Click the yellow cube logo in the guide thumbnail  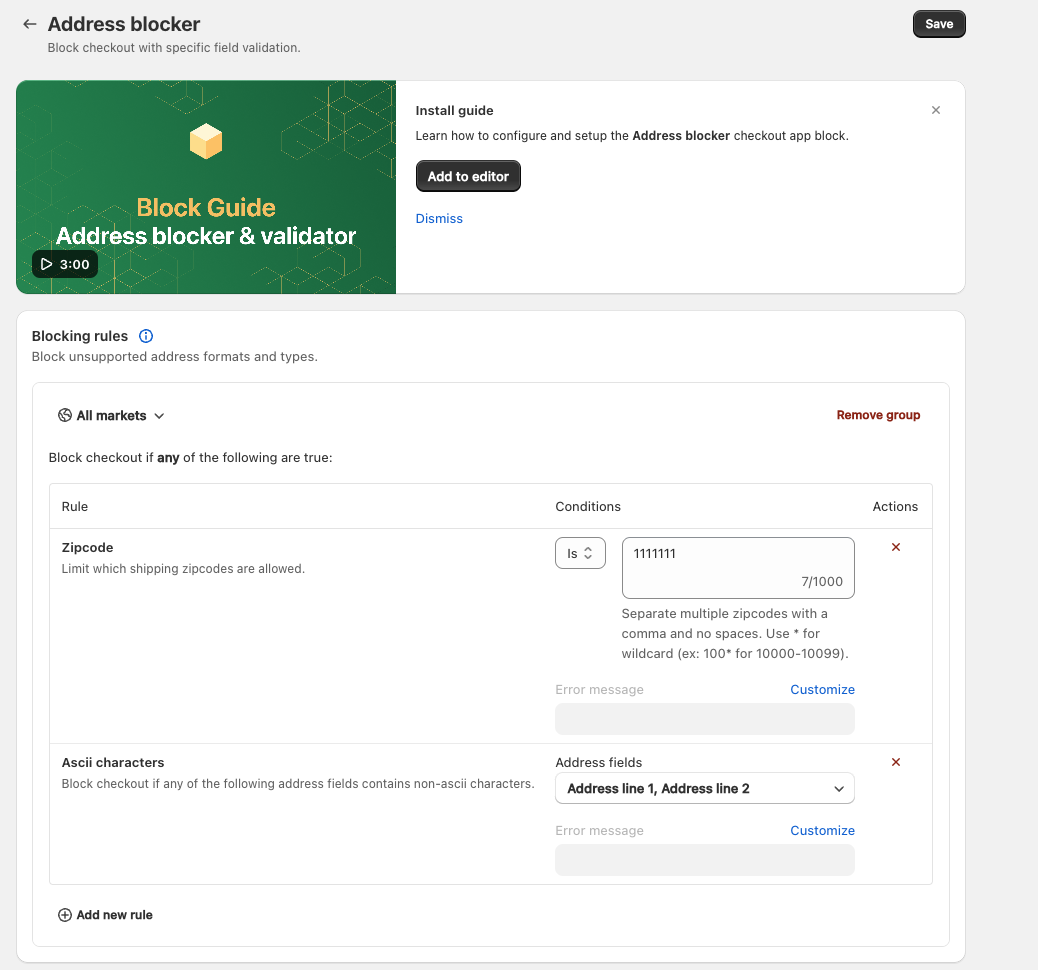point(205,141)
